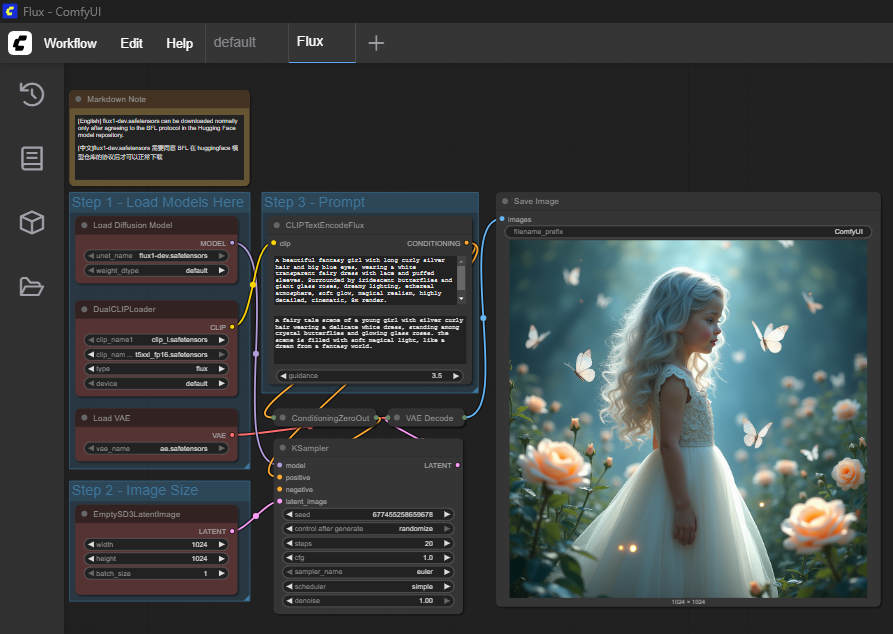The image size is (893, 634).
Task: Switch to the default workflow tab
Action: [x=235, y=43]
